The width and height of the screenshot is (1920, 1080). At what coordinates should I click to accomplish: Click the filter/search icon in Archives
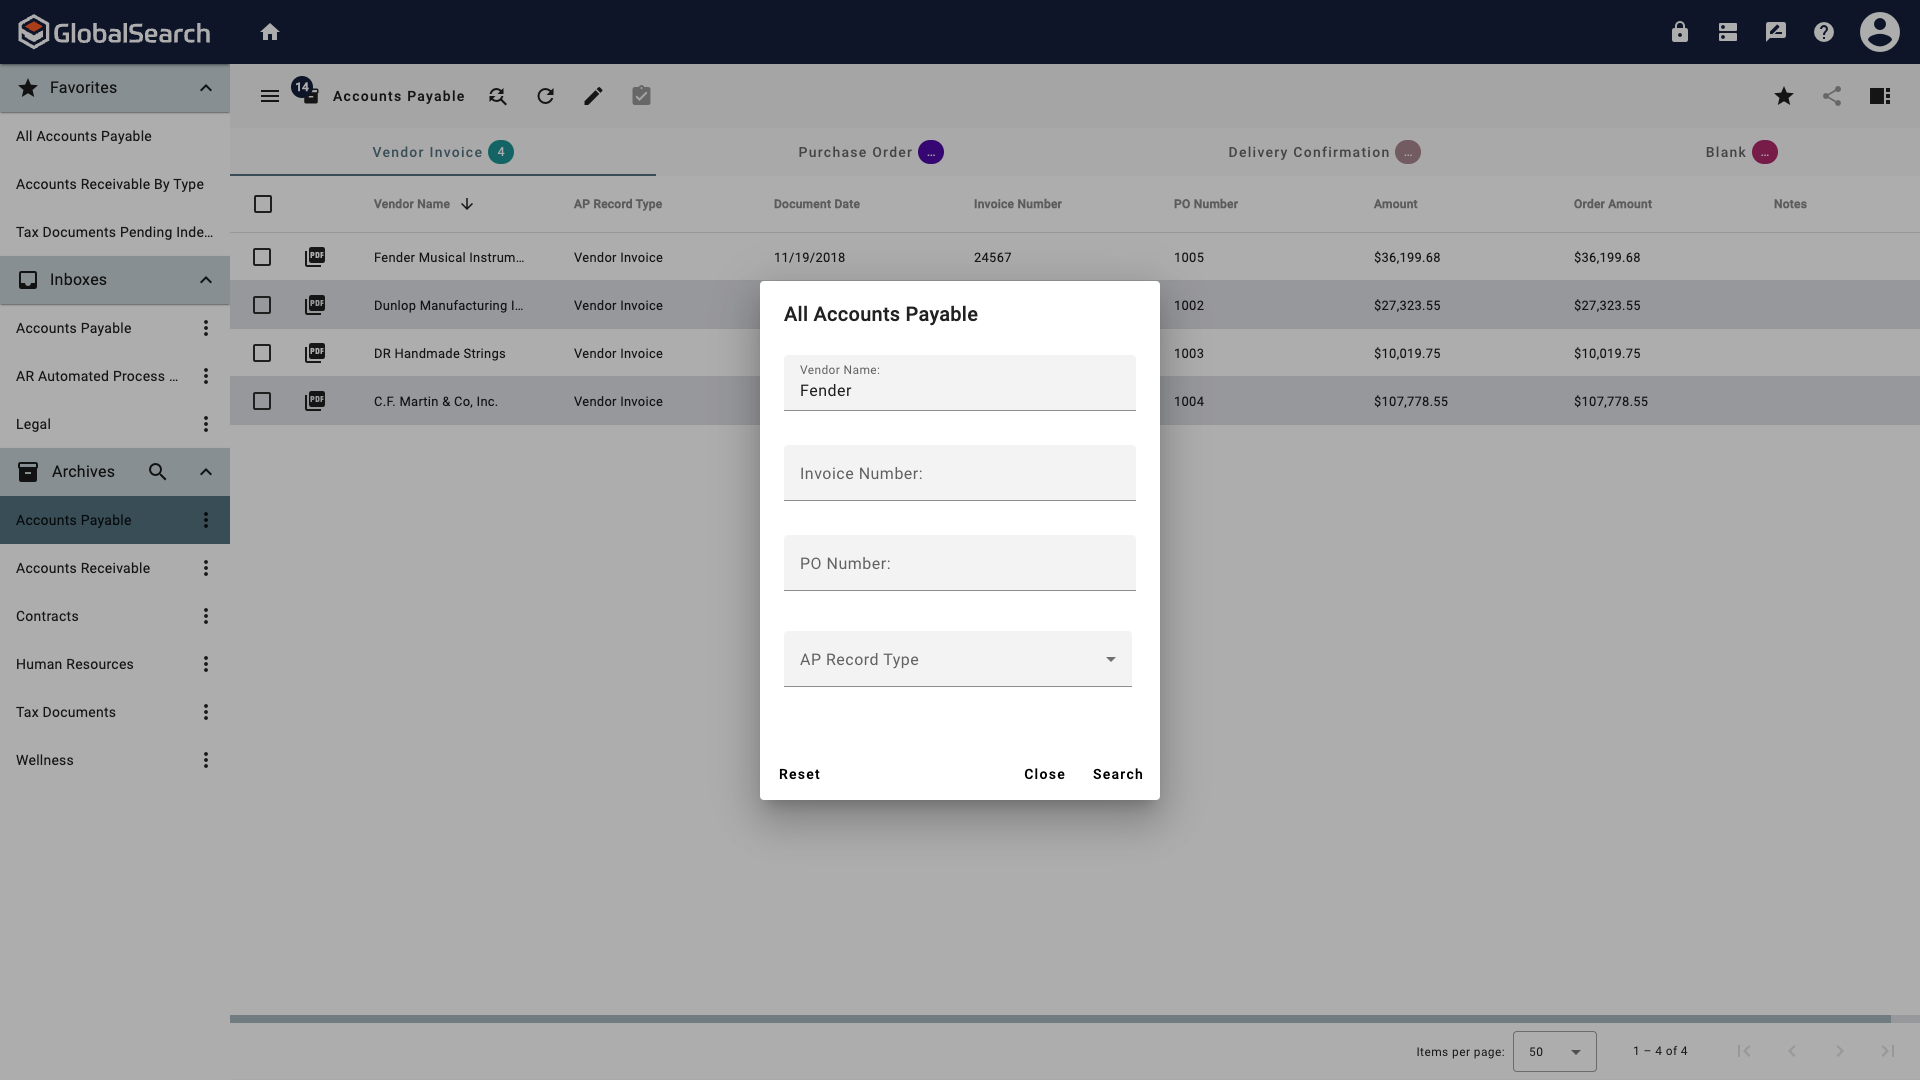pos(157,472)
